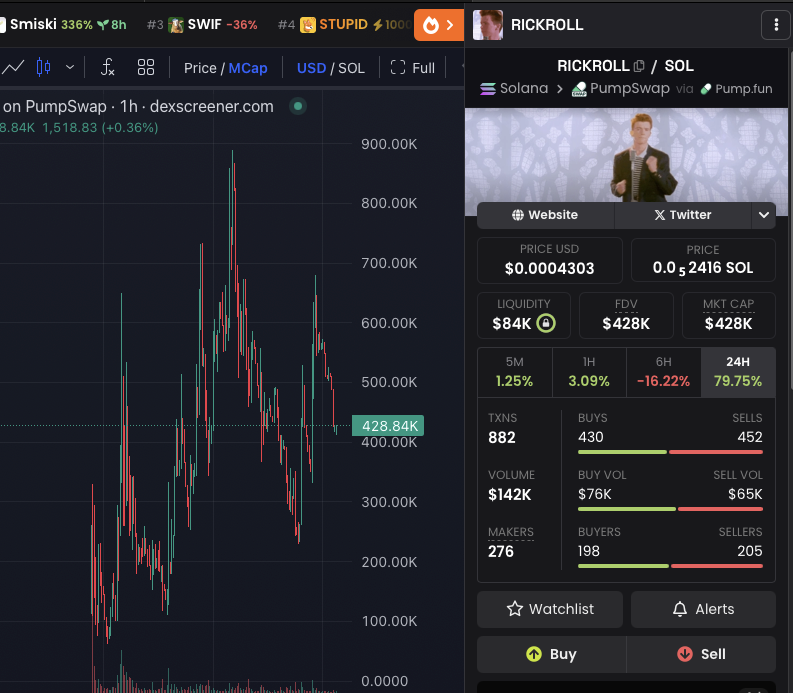Click the globe icon on Website button
This screenshot has height=693, width=793.
tap(517, 215)
